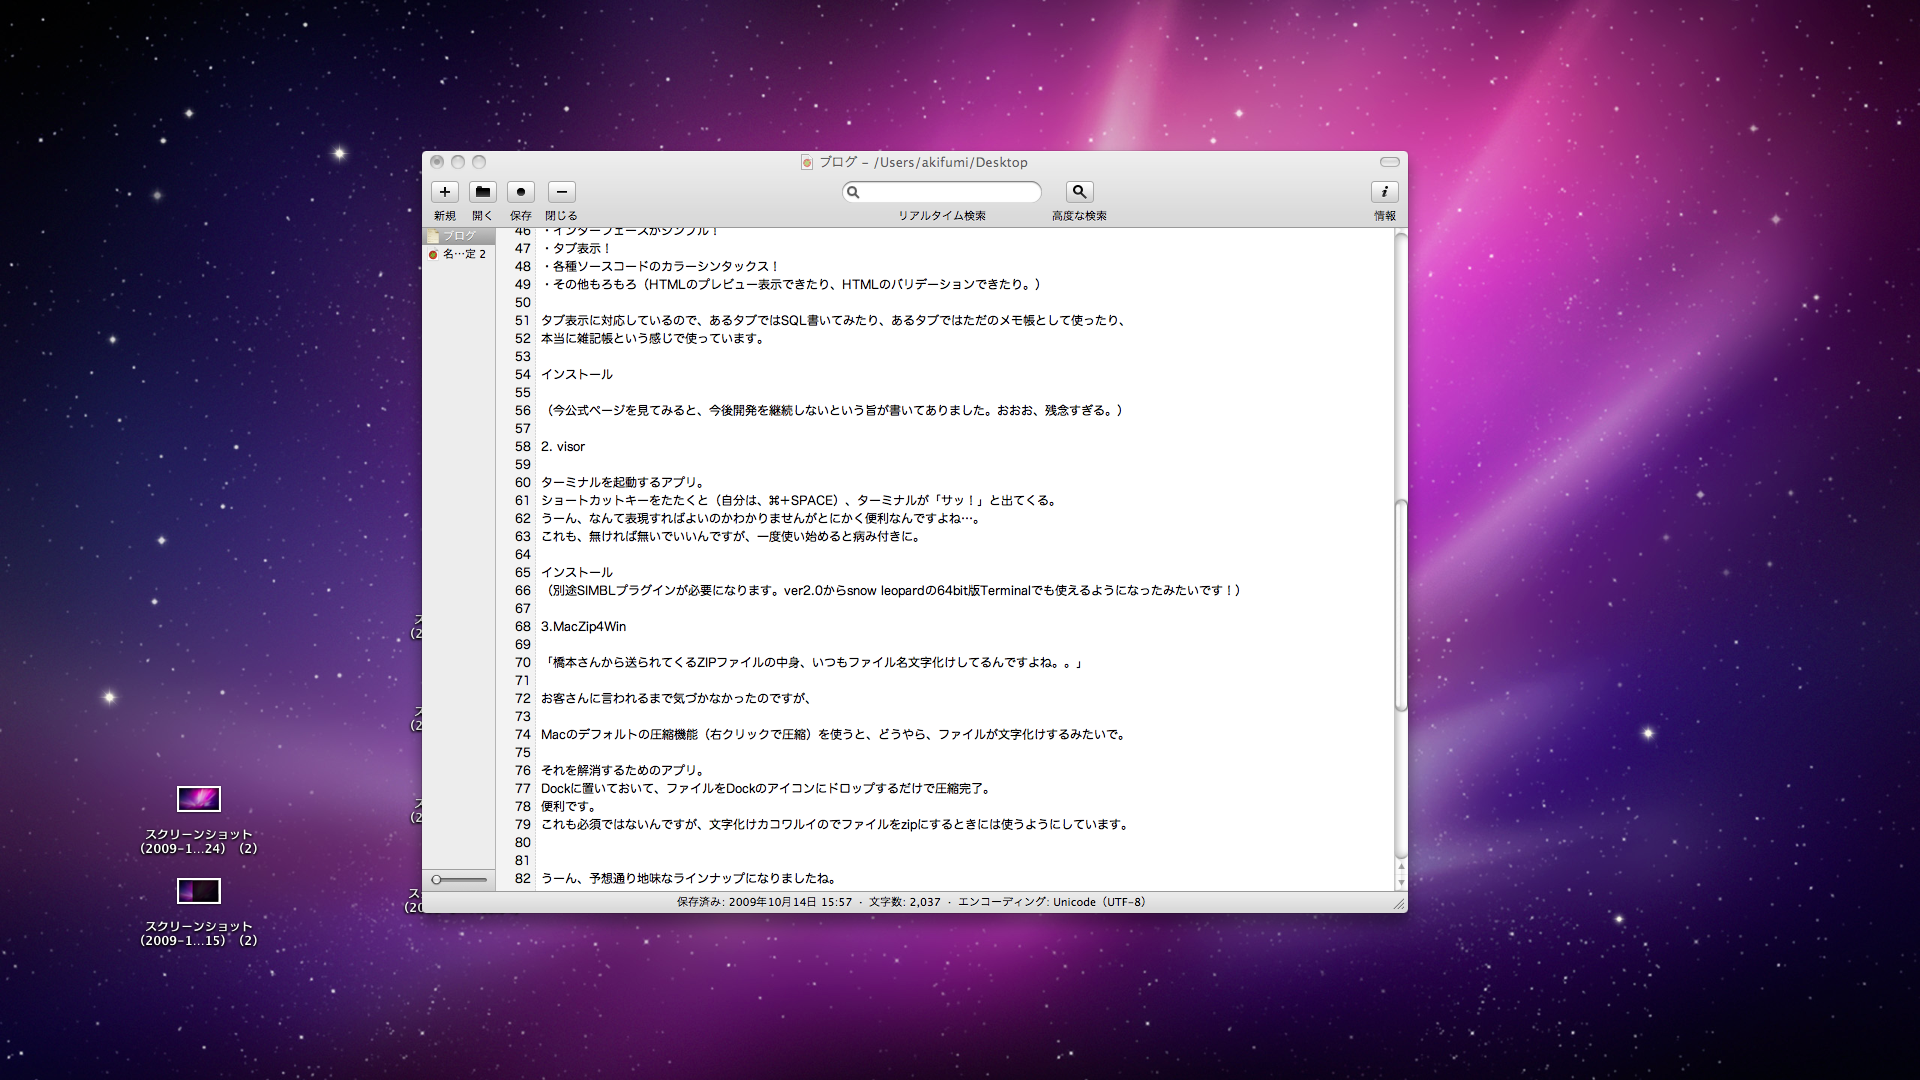Image resolution: width=1920 pixels, height=1080 pixels.
Task: Select the ブログ tab in the sidebar
Action: click(459, 236)
